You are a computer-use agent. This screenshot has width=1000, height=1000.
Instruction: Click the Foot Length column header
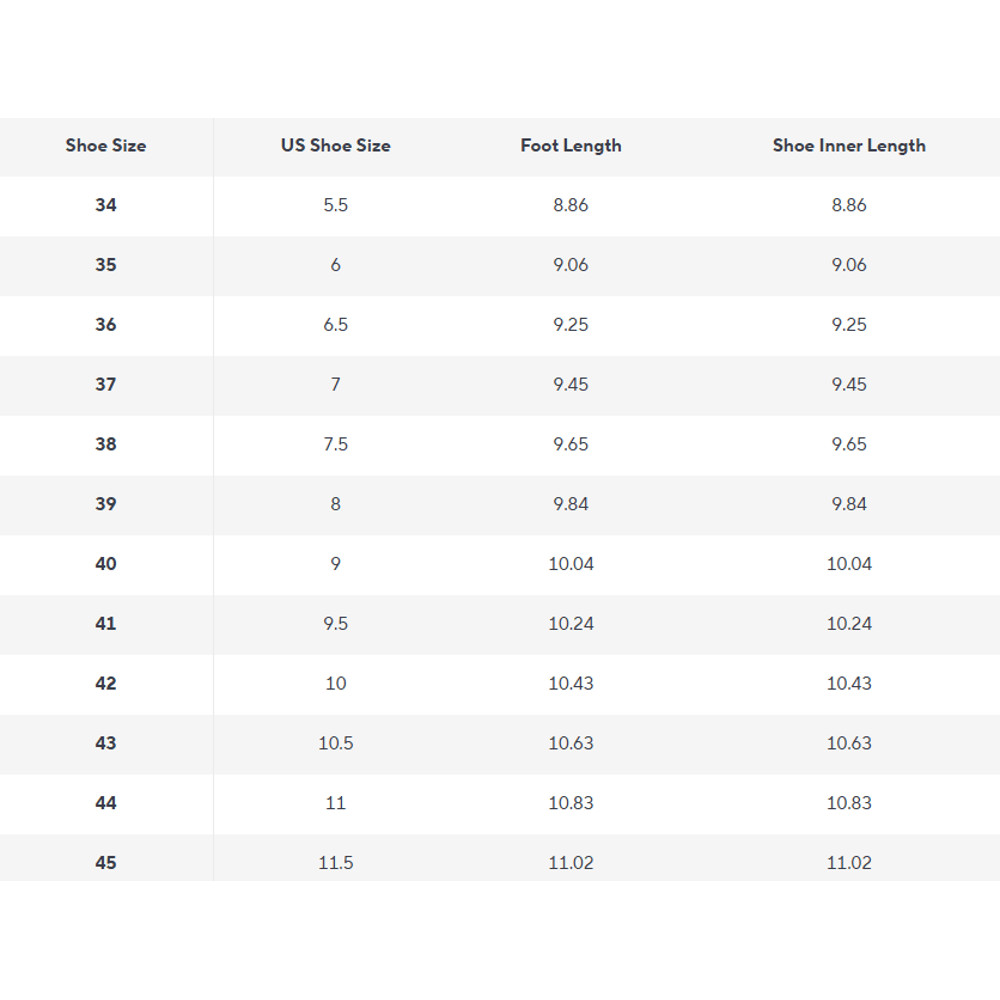571,146
